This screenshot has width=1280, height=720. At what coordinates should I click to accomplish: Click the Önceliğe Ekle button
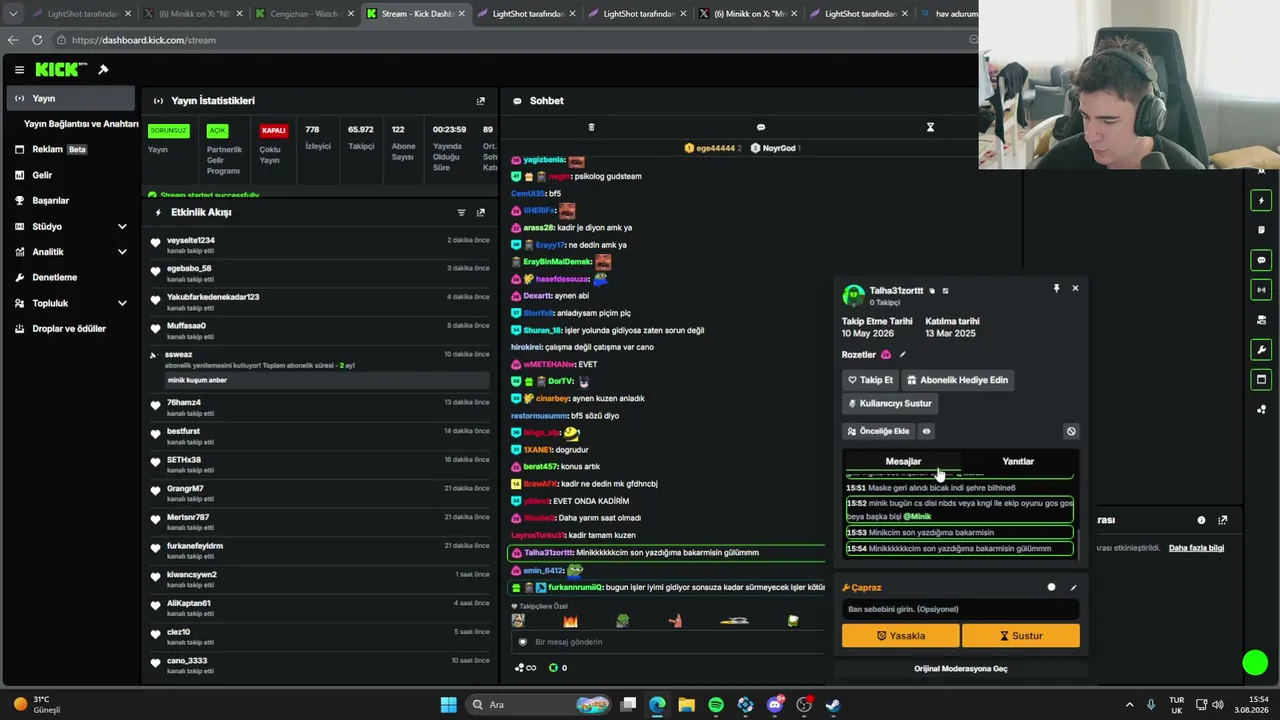coord(877,431)
